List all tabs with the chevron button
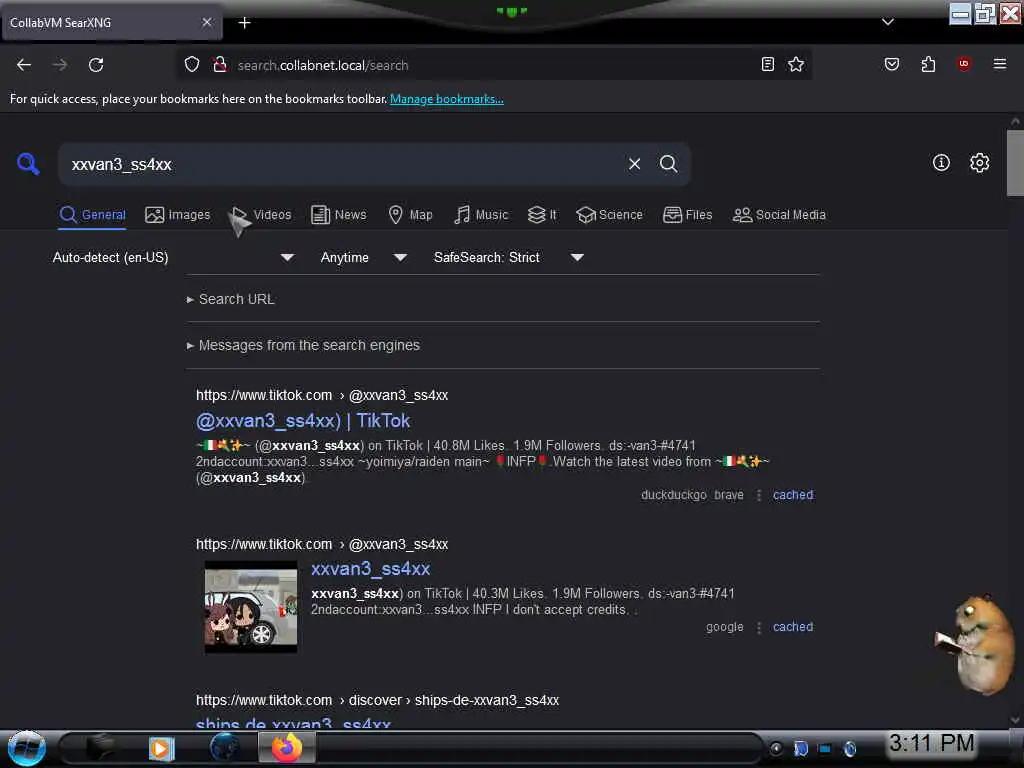This screenshot has width=1024, height=768. click(888, 22)
